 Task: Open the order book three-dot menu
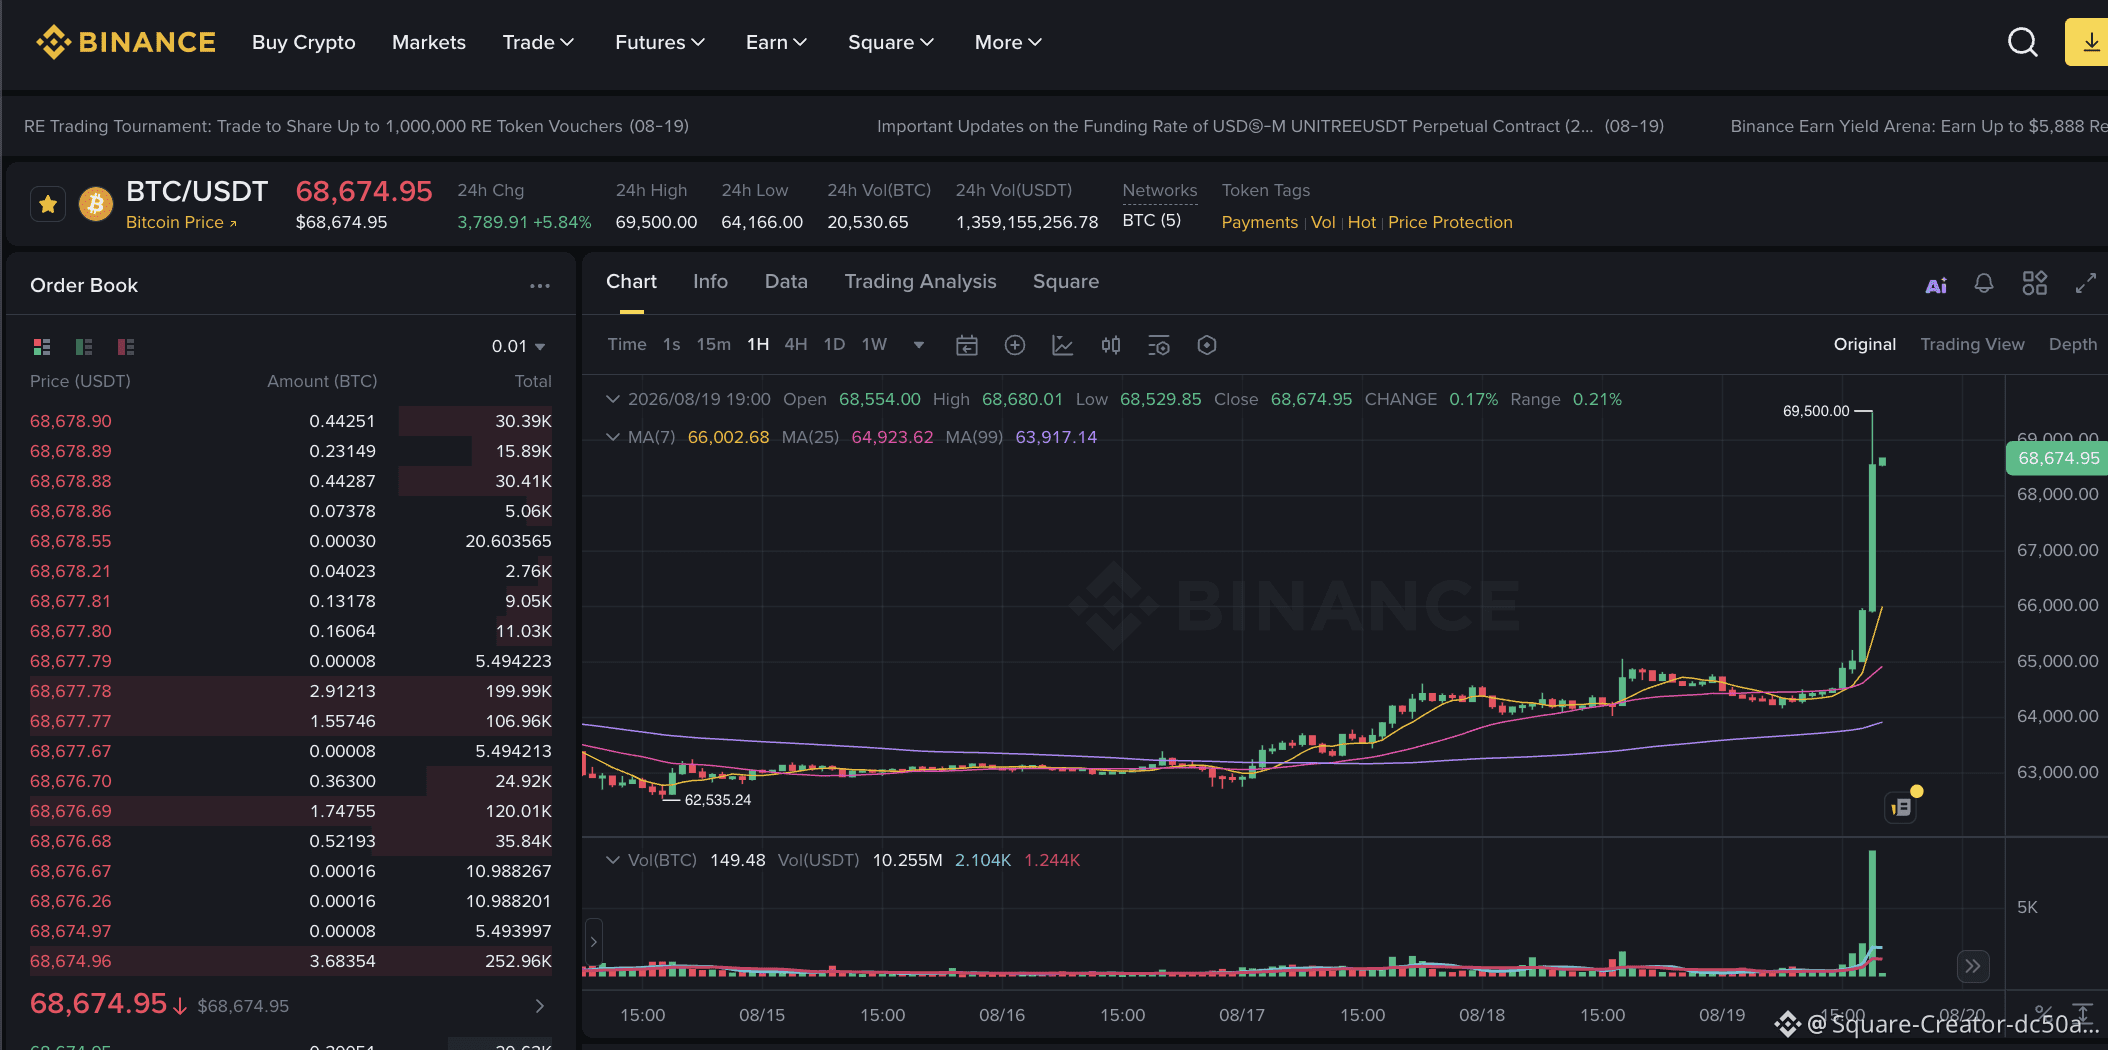[540, 286]
